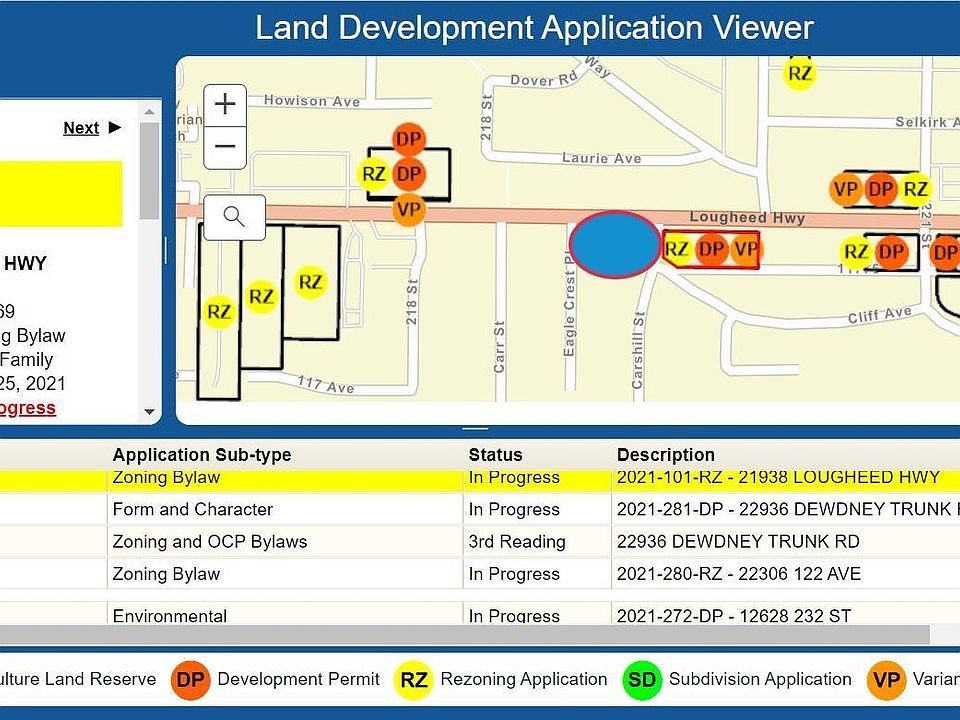
Task: Zoom out with the map minus button
Action: click(x=225, y=147)
